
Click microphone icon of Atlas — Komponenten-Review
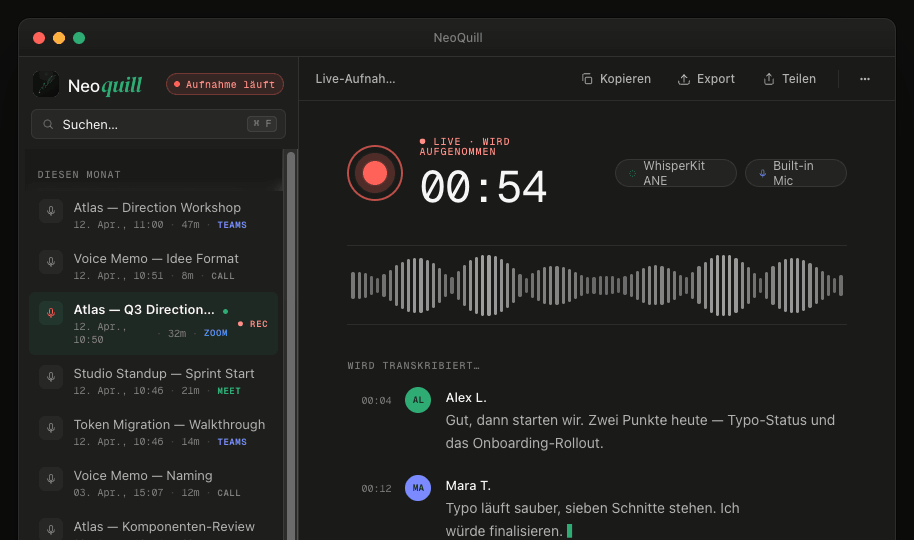click(x=51, y=529)
